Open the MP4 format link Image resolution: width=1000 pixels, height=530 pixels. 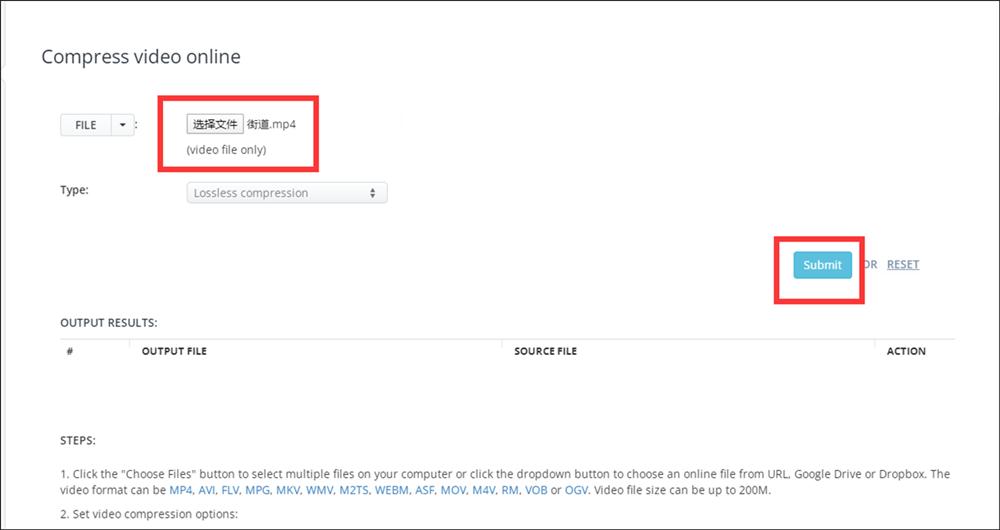181,490
